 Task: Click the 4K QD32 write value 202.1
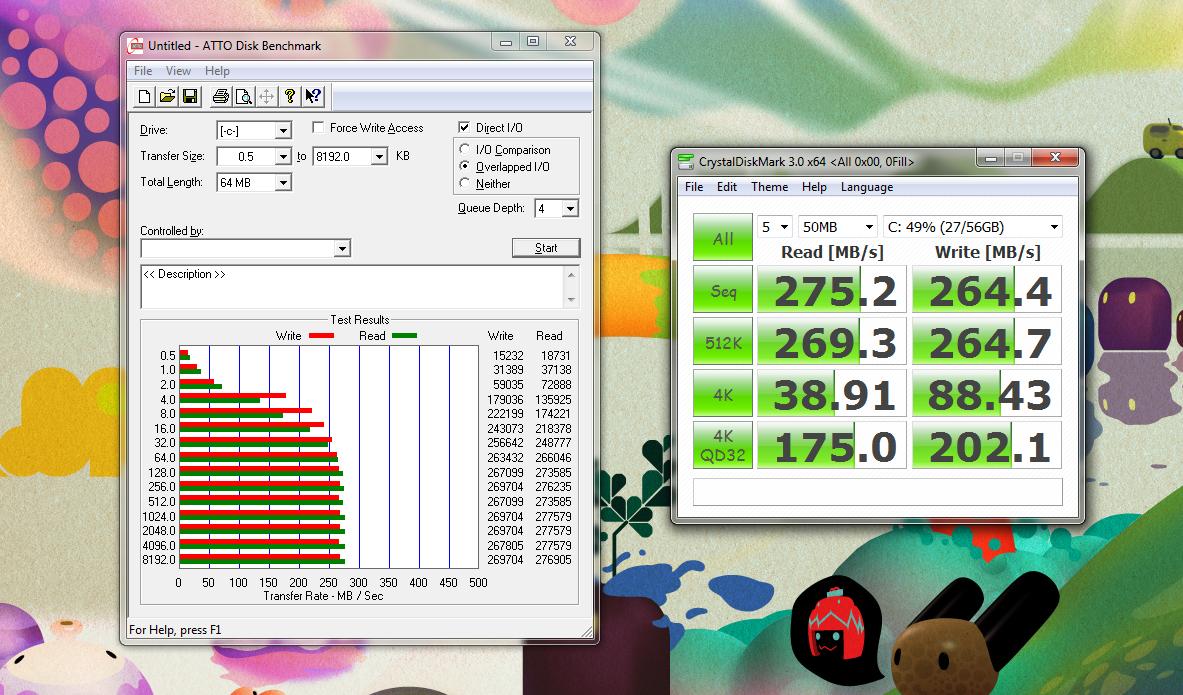(987, 445)
